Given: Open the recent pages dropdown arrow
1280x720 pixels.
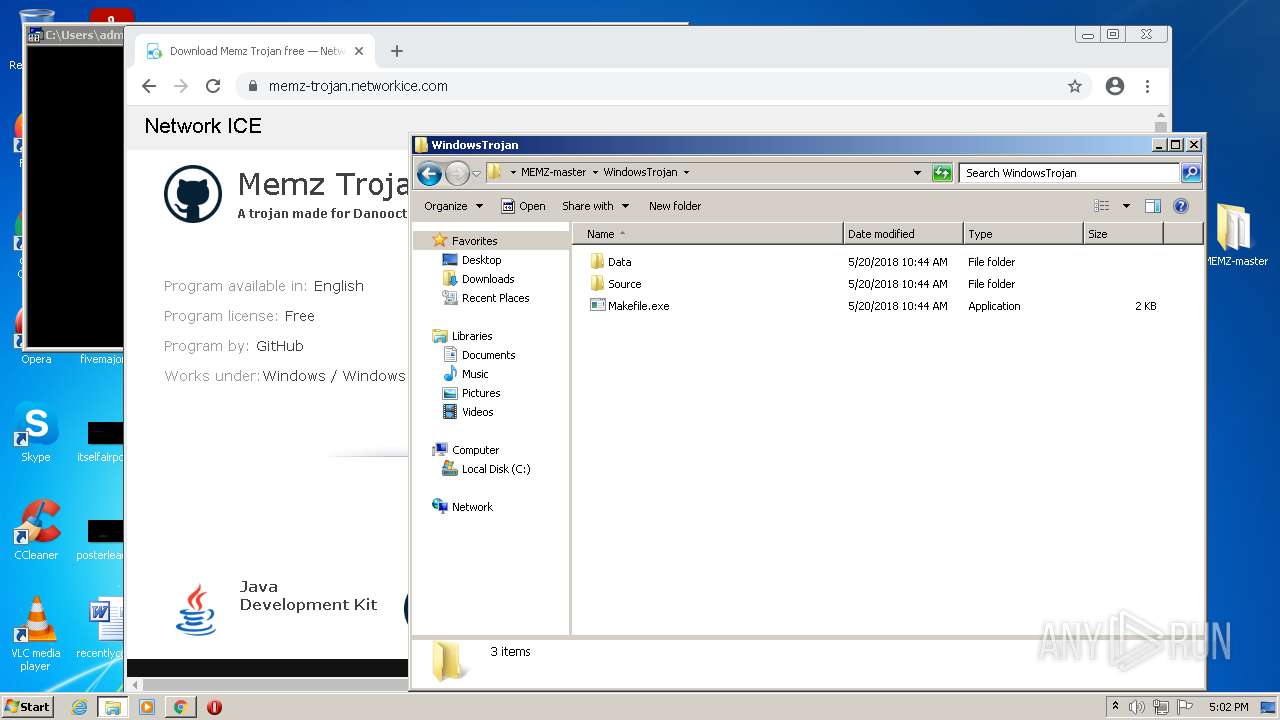Looking at the screenshot, I should [477, 173].
